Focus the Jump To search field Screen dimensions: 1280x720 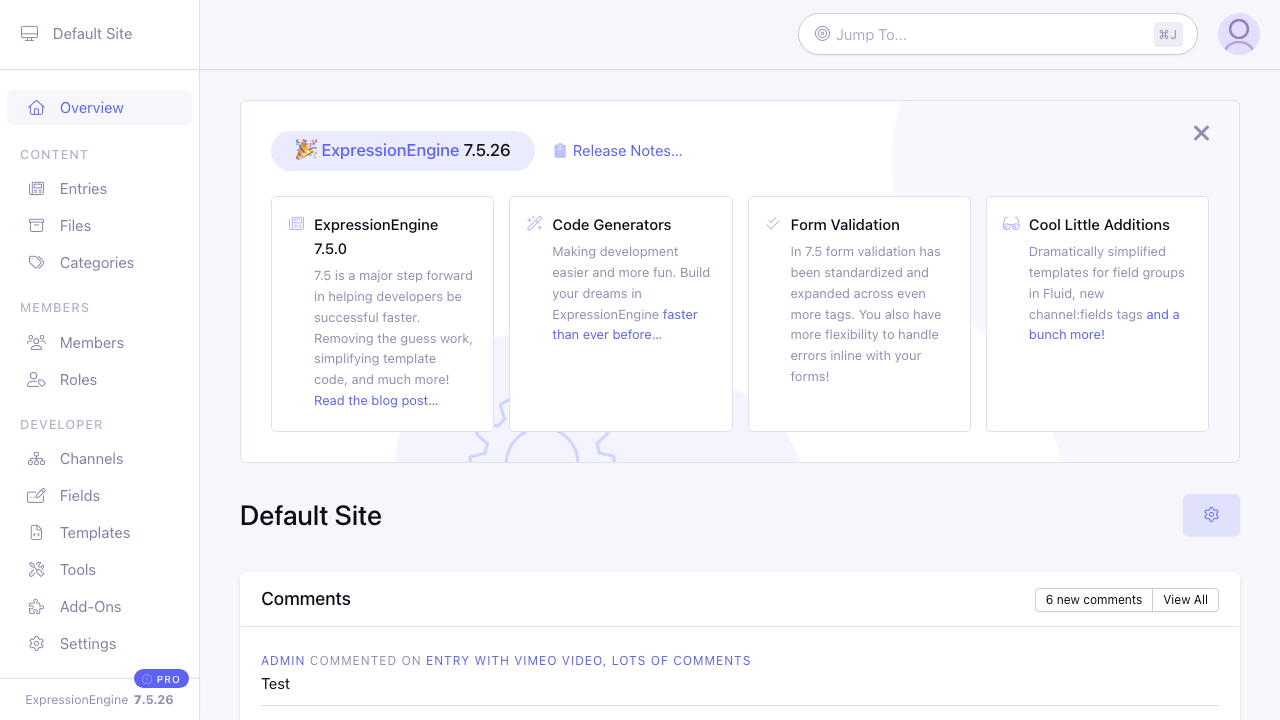(x=997, y=34)
